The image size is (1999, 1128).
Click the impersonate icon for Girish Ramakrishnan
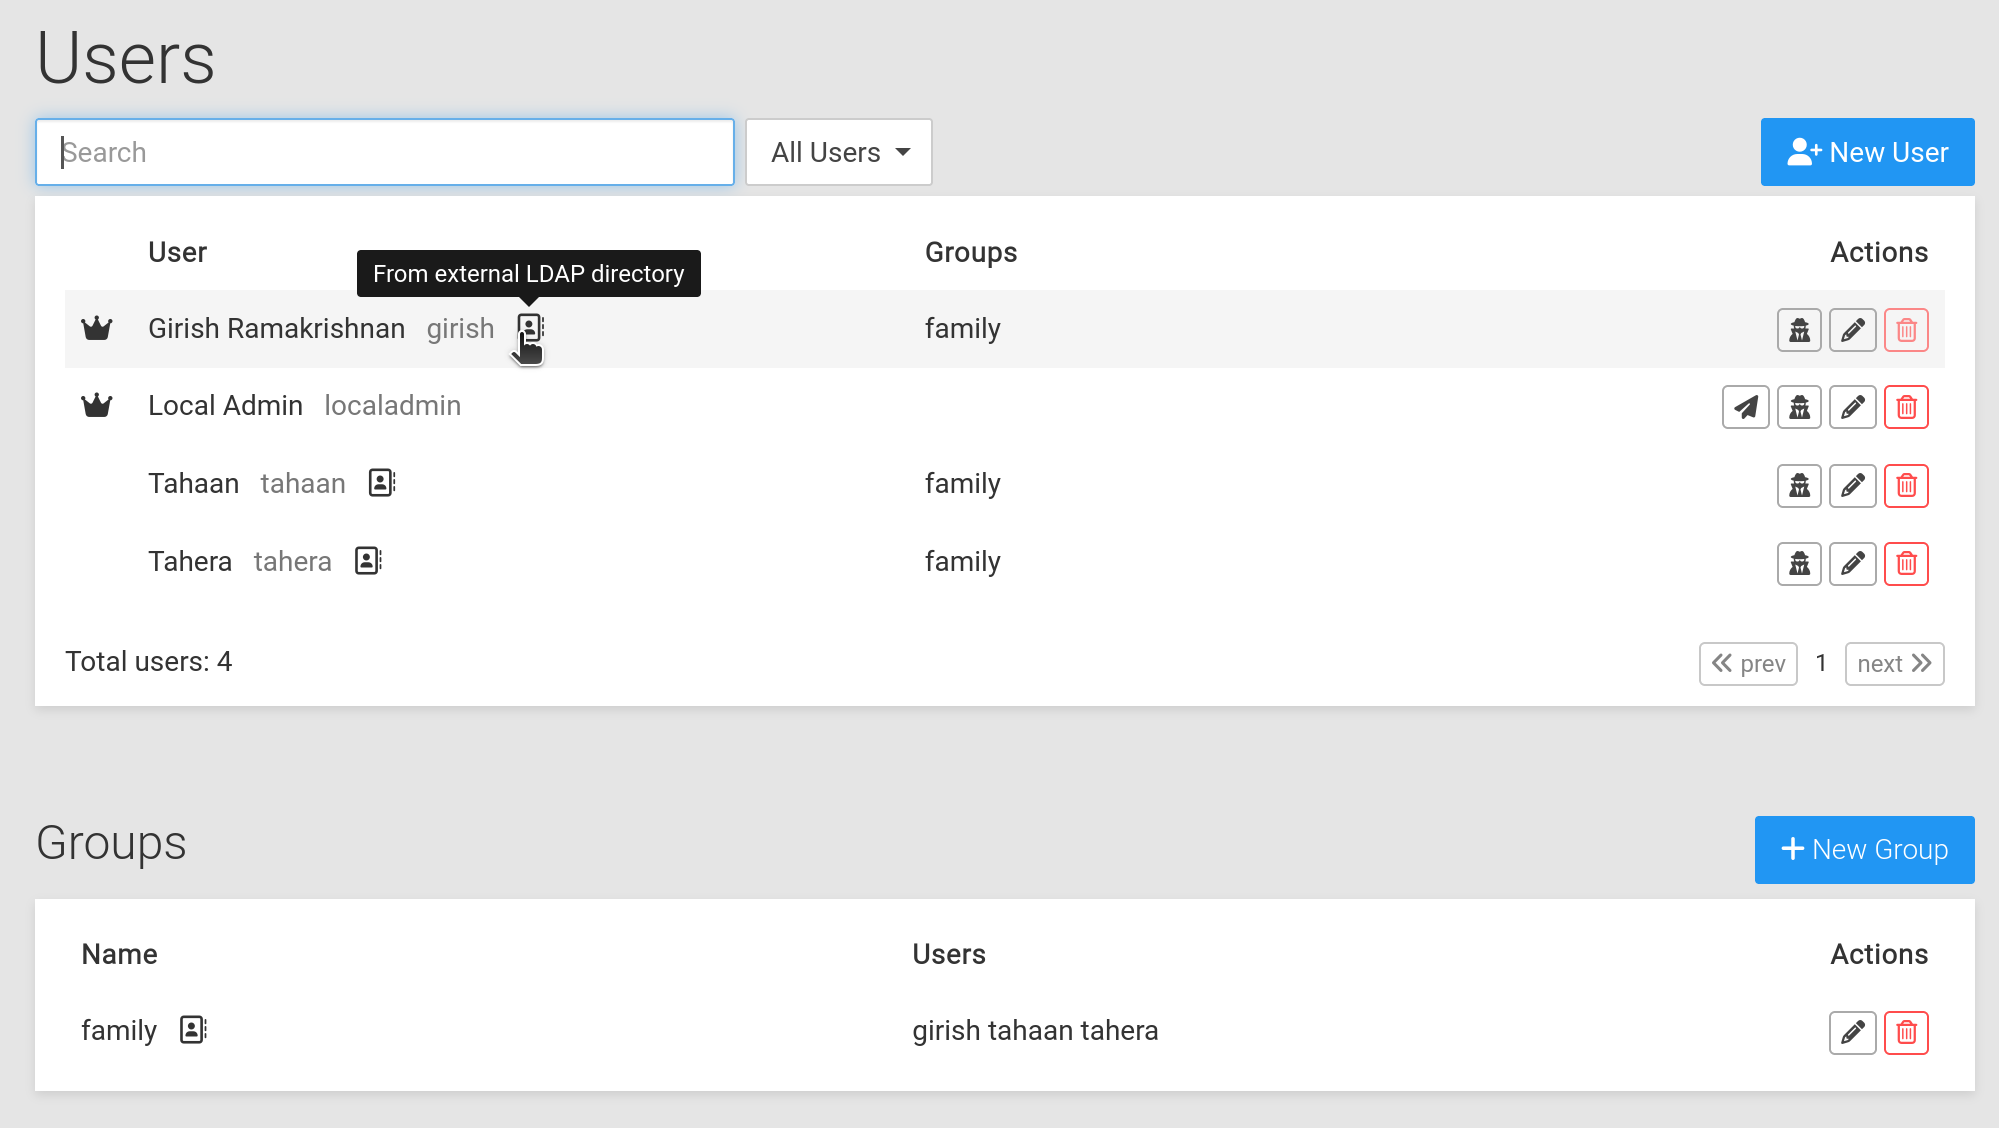point(1799,330)
